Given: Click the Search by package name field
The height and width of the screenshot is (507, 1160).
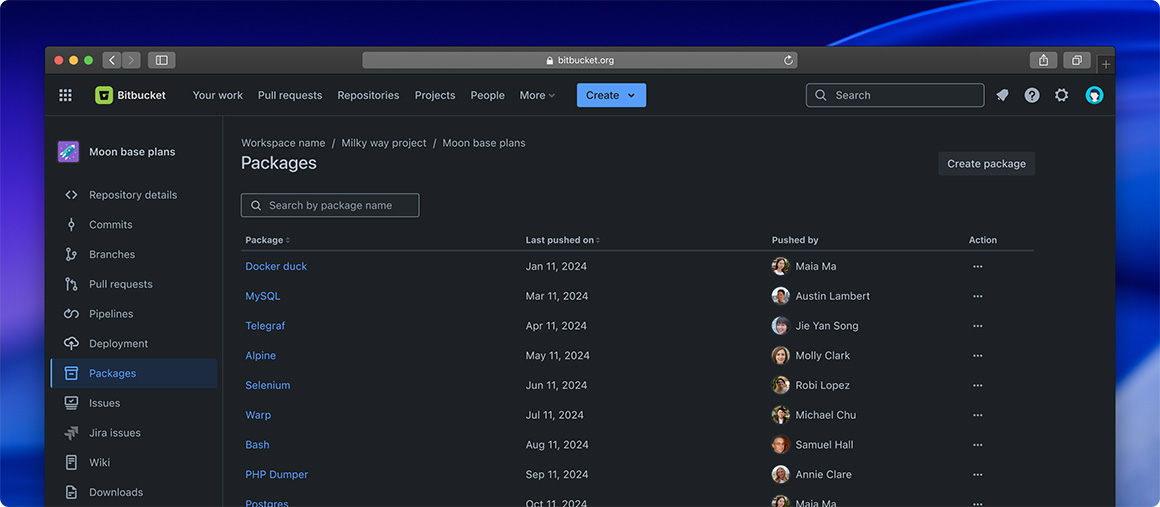Looking at the screenshot, I should 330,205.
